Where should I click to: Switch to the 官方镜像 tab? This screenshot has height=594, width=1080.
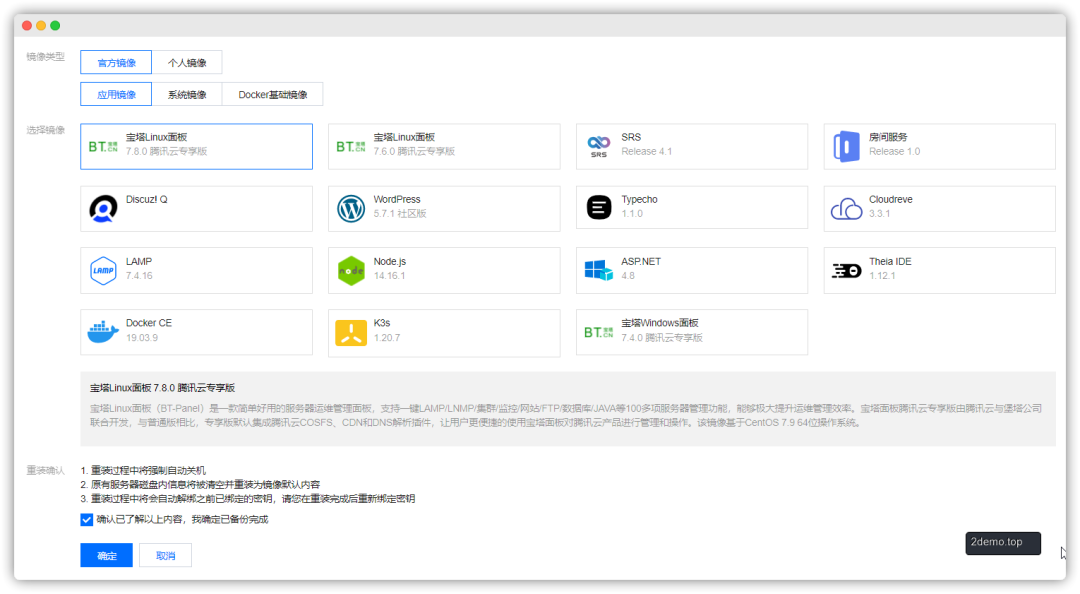coord(116,63)
